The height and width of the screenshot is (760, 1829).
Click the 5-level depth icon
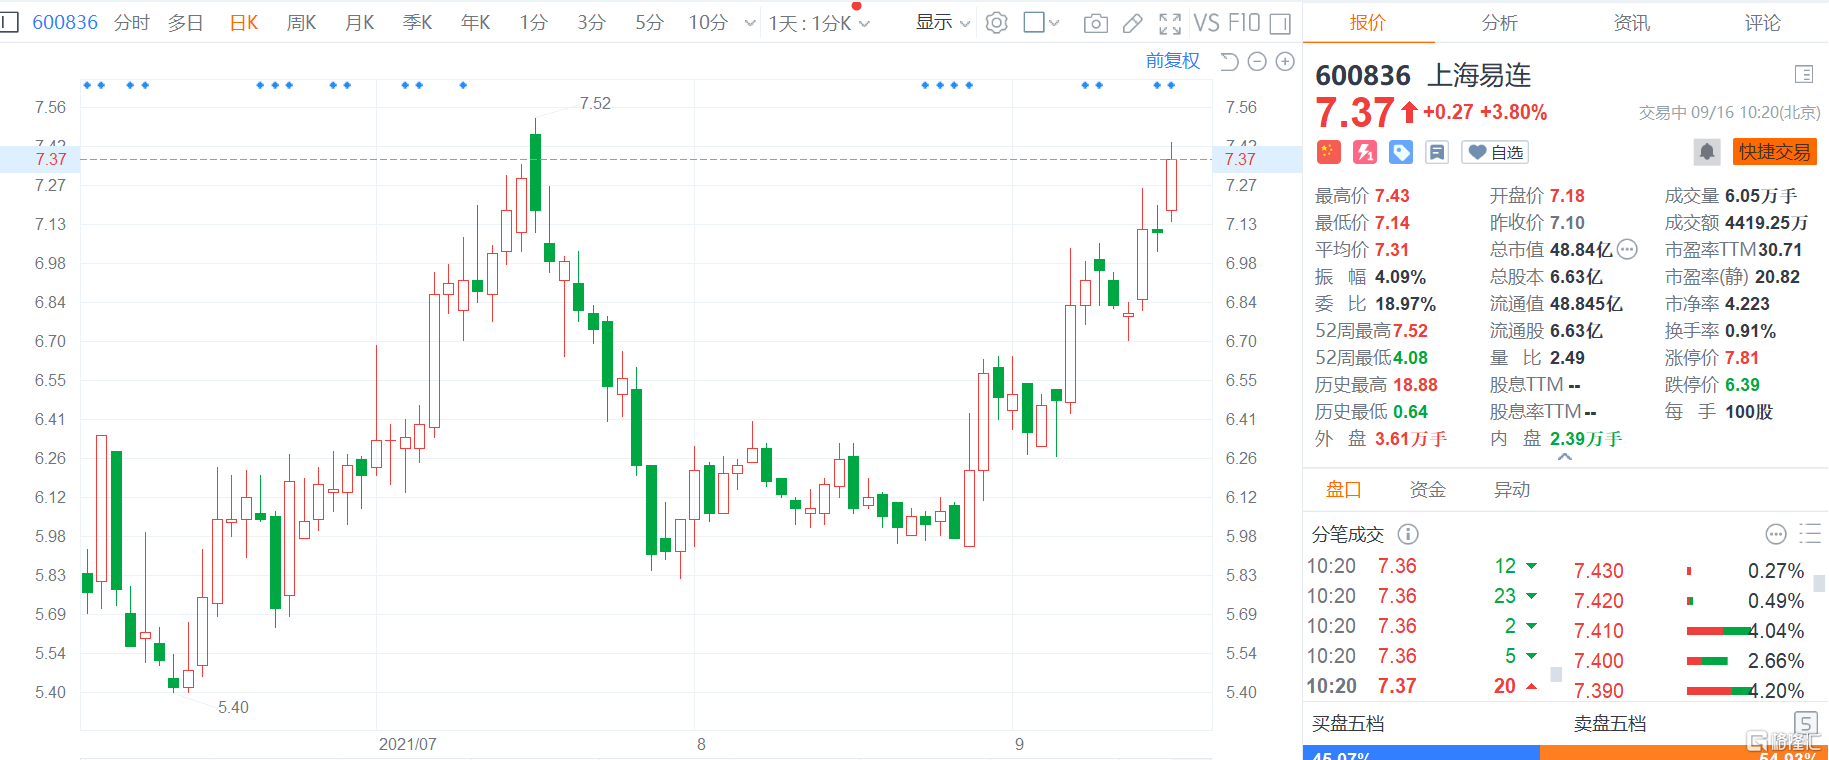click(x=1806, y=724)
